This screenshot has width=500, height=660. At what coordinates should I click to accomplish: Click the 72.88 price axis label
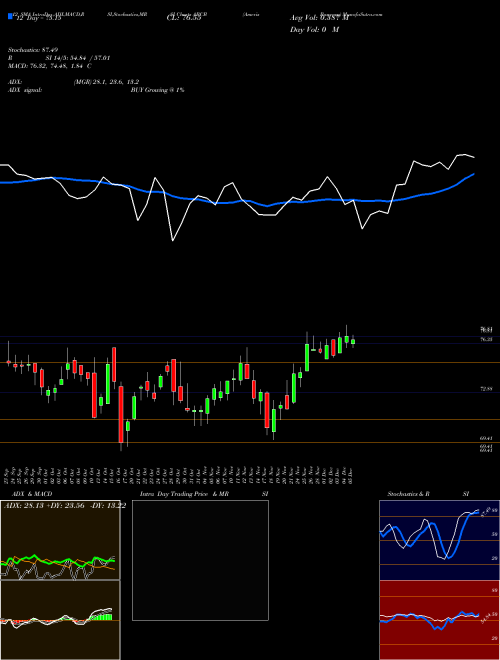486,390
